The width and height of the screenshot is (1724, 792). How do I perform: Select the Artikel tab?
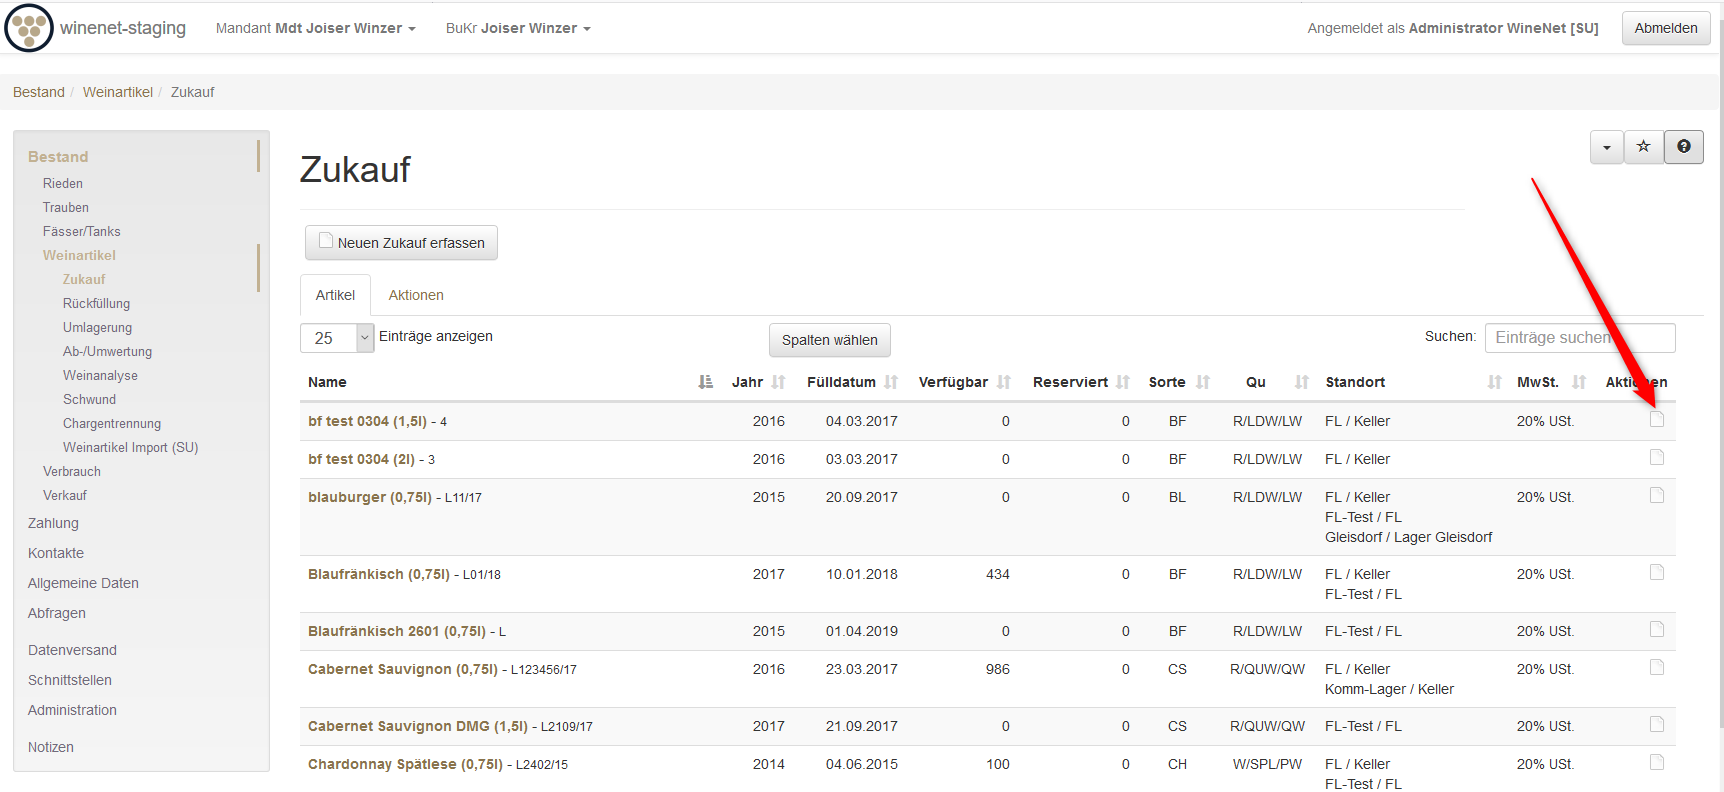tap(335, 295)
